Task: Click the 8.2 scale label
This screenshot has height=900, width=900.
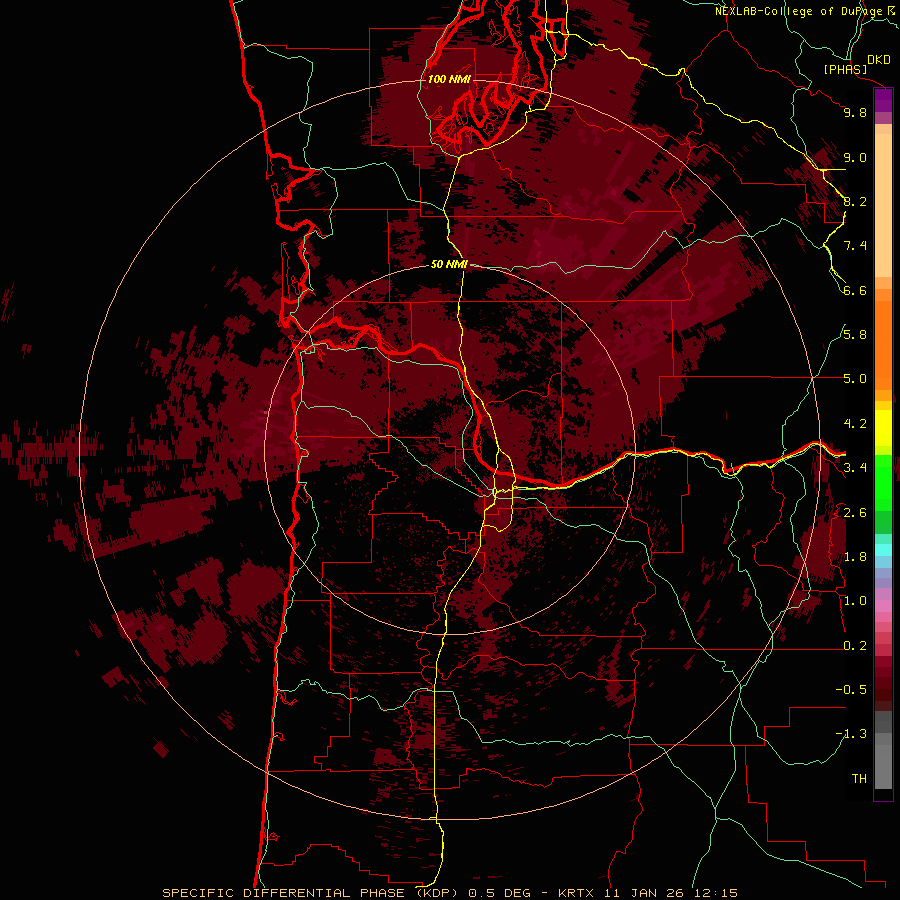Action: tap(855, 201)
